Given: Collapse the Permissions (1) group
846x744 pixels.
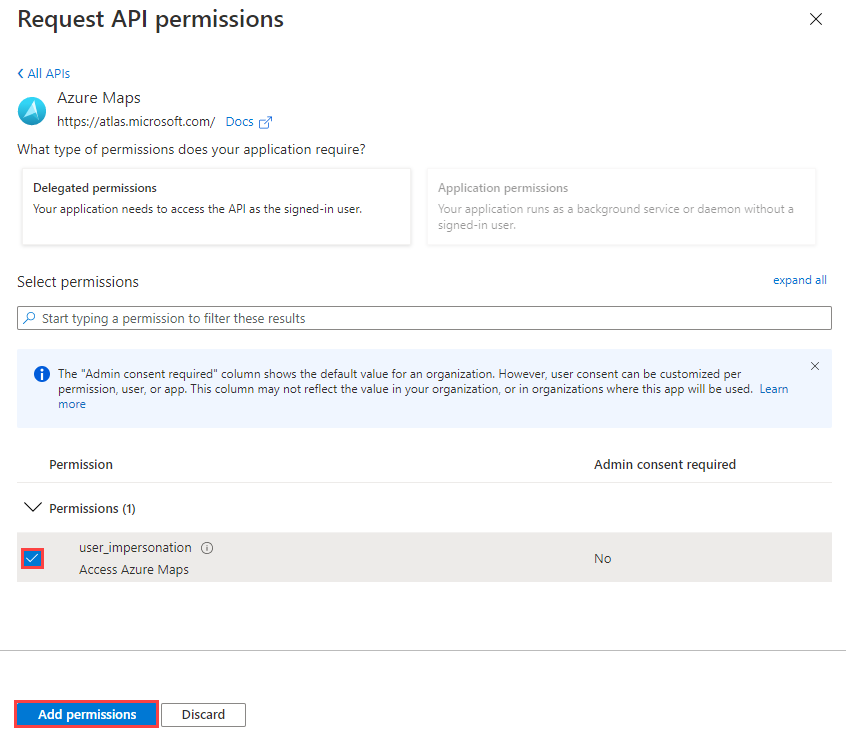Looking at the screenshot, I should 33,507.
